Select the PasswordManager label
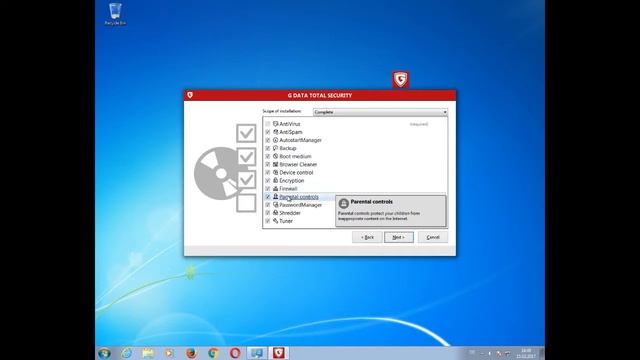 pyautogui.click(x=301, y=205)
